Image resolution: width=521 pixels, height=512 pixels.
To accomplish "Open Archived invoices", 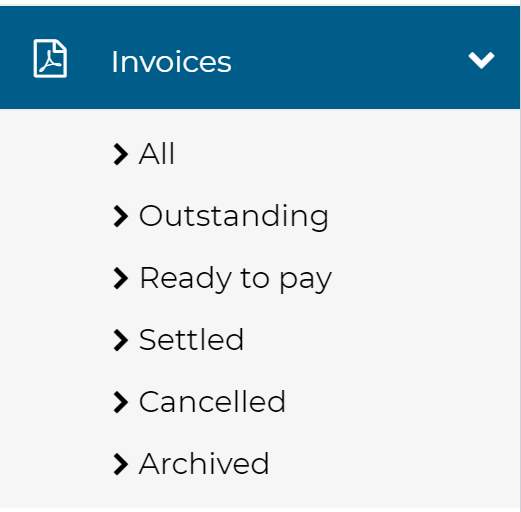I will click(204, 464).
